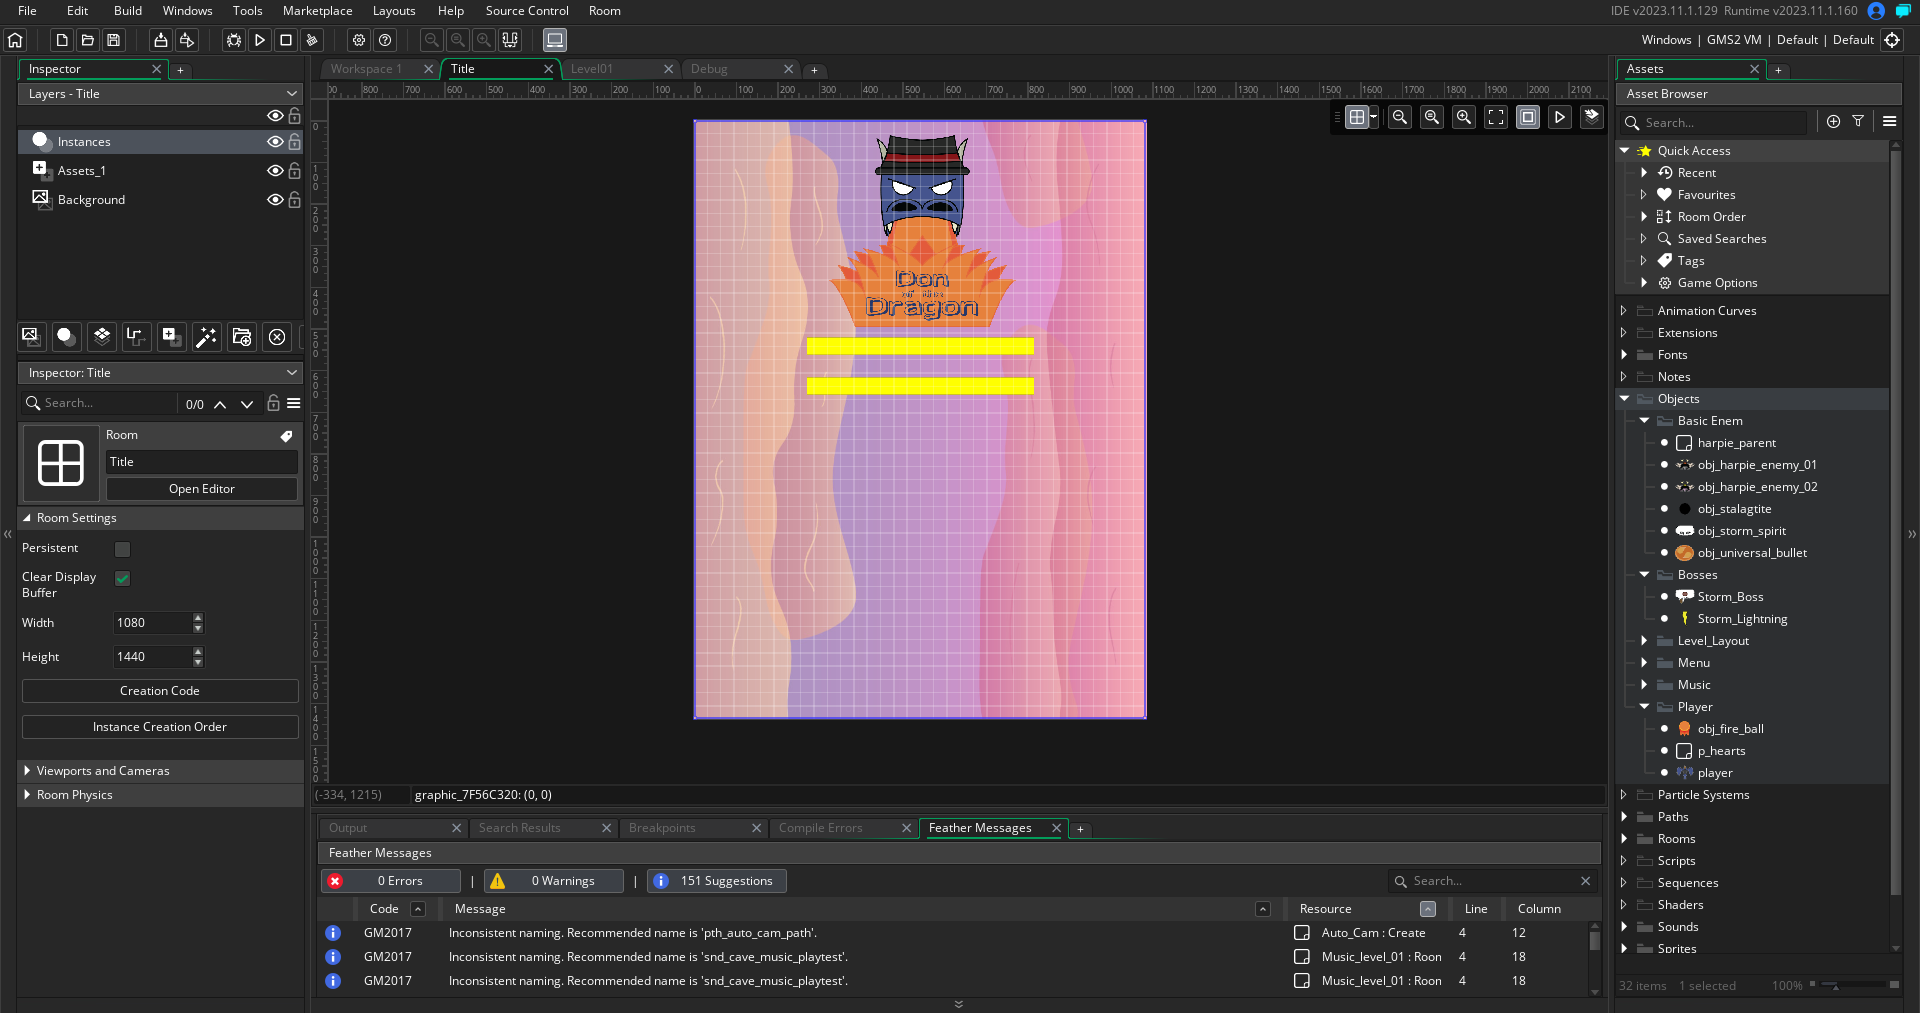
Task: Uncheck the Clear Display Buffer checkbox
Action: (x=123, y=578)
